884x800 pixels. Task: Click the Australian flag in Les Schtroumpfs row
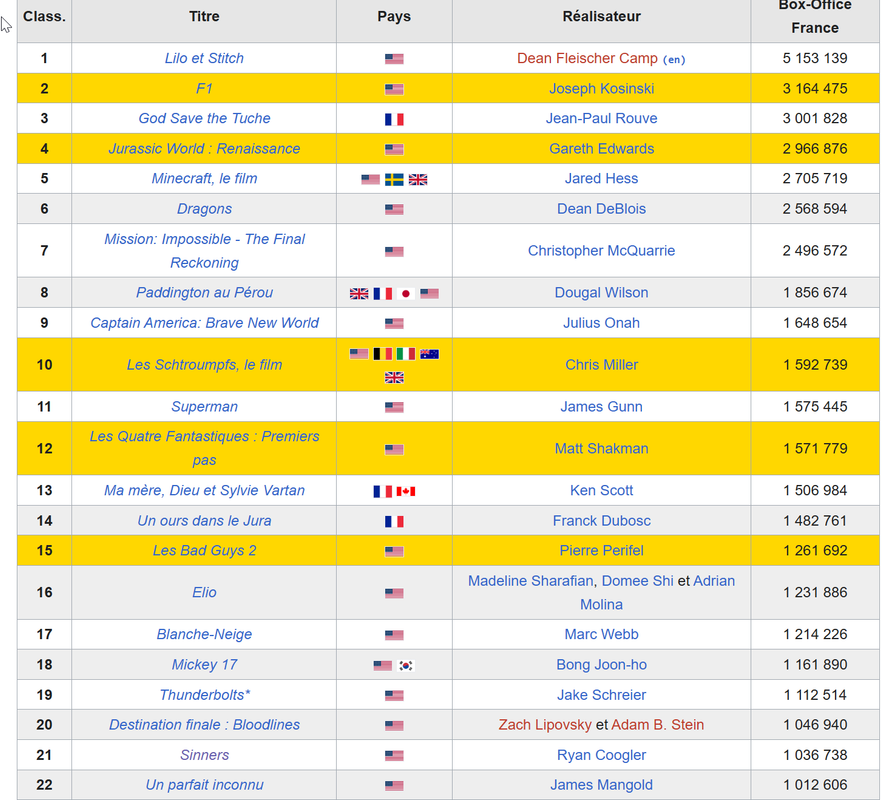[430, 354]
